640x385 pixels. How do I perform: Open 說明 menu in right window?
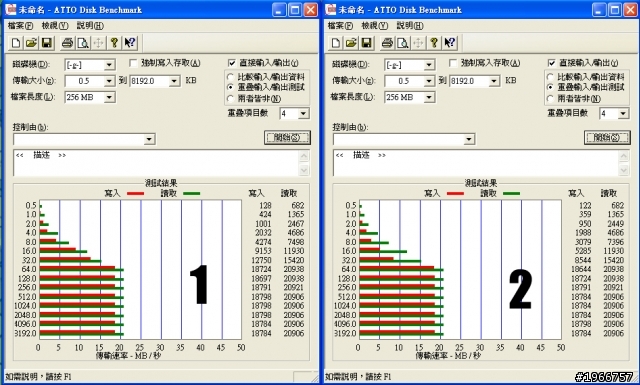(410, 26)
